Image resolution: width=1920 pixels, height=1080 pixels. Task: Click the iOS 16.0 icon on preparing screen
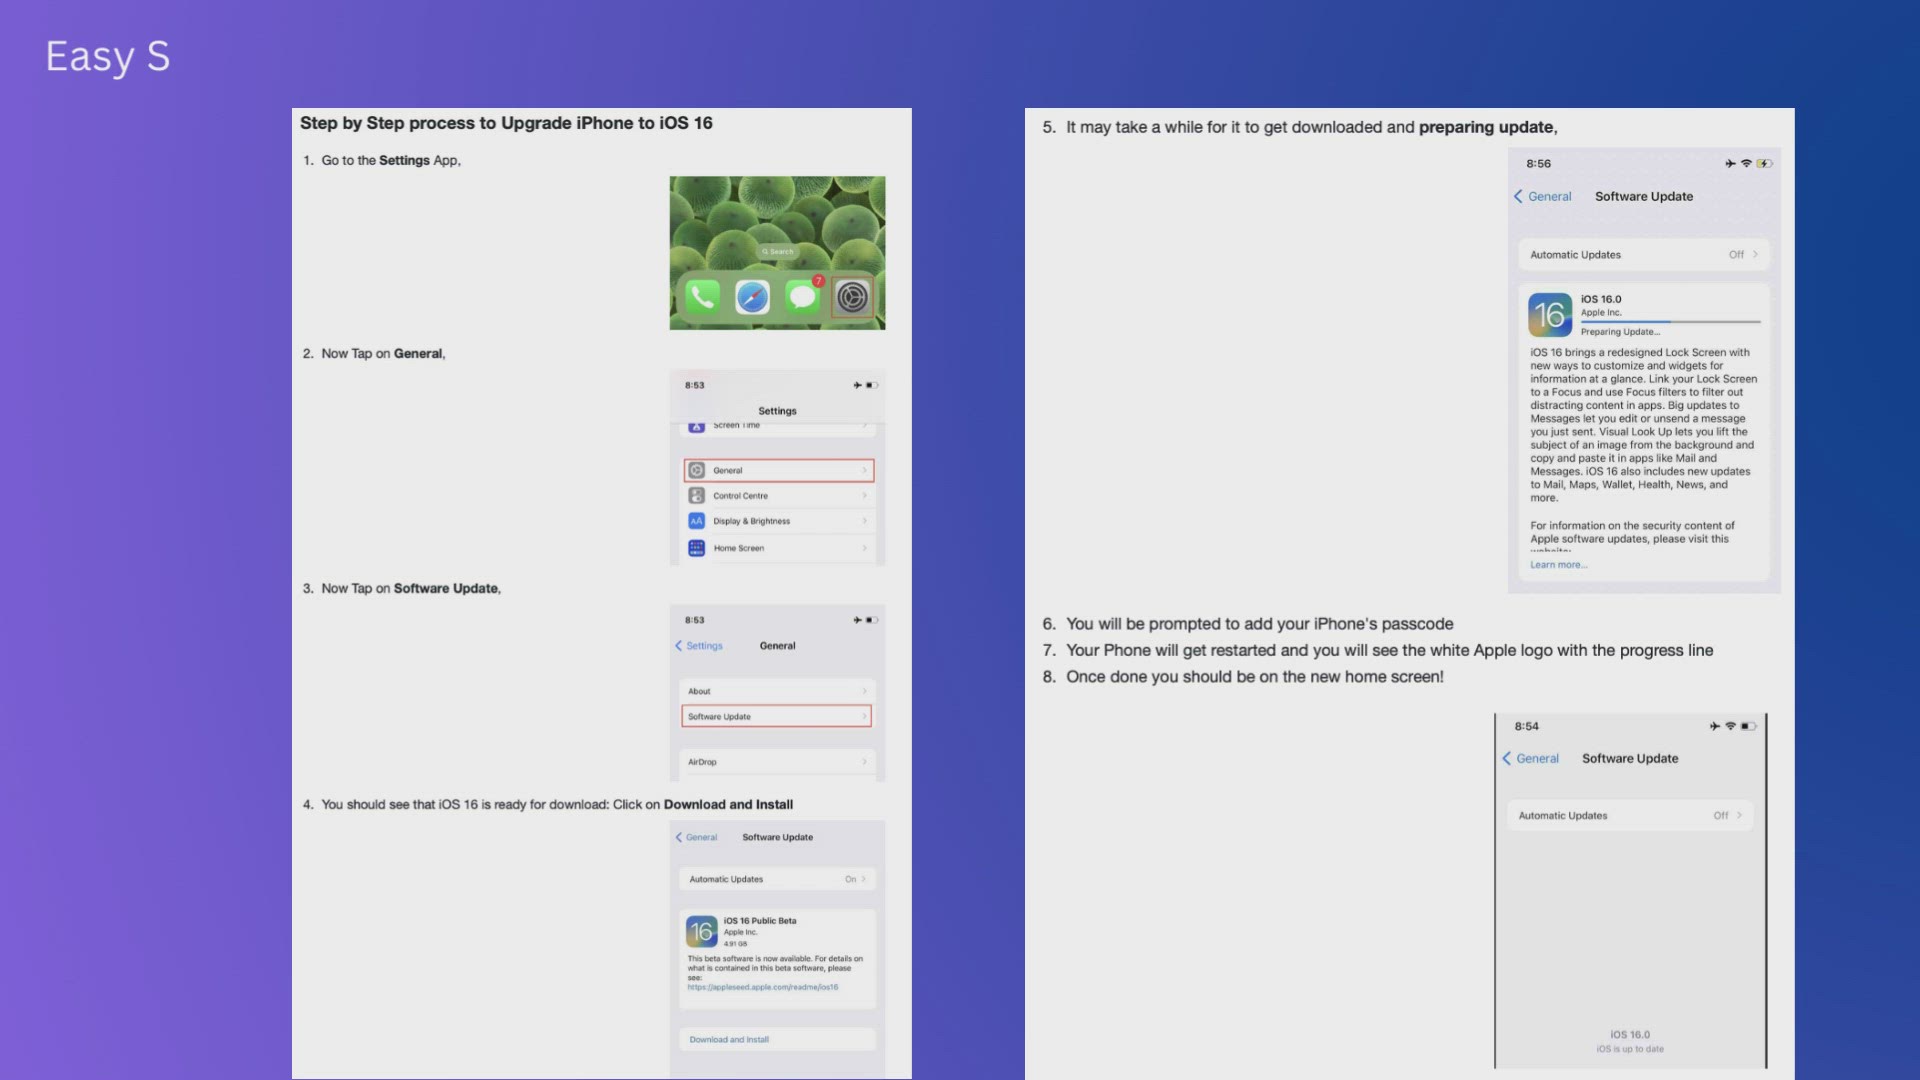(x=1550, y=315)
